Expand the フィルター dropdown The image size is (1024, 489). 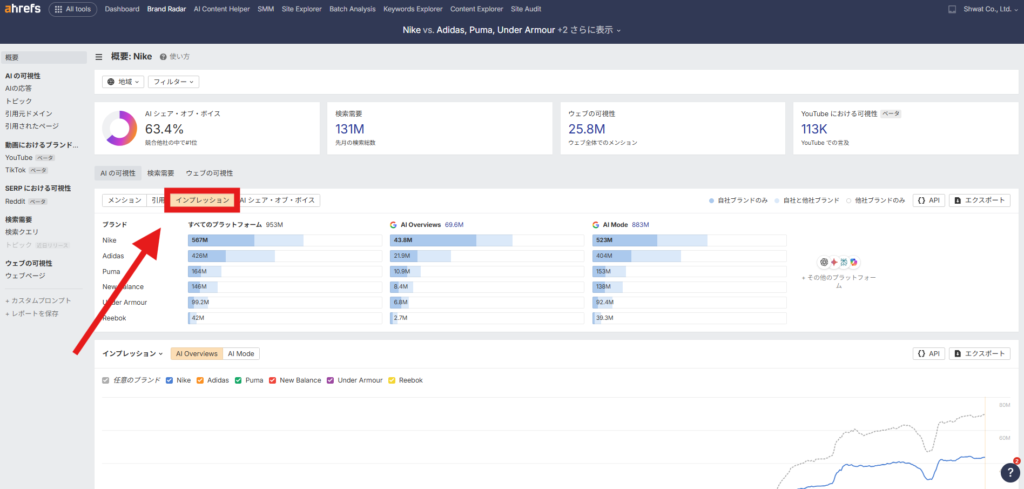click(x=174, y=82)
